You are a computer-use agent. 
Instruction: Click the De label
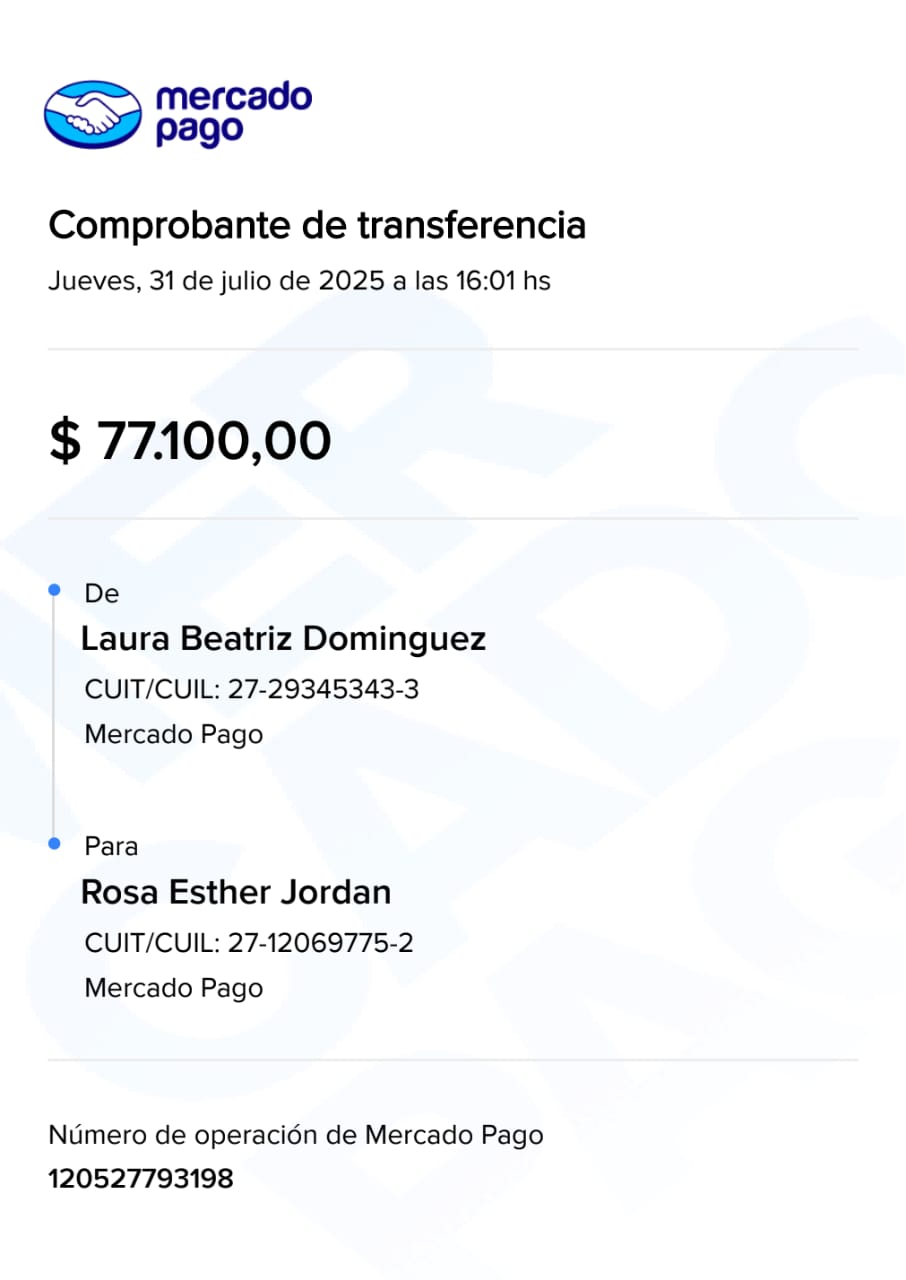102,594
